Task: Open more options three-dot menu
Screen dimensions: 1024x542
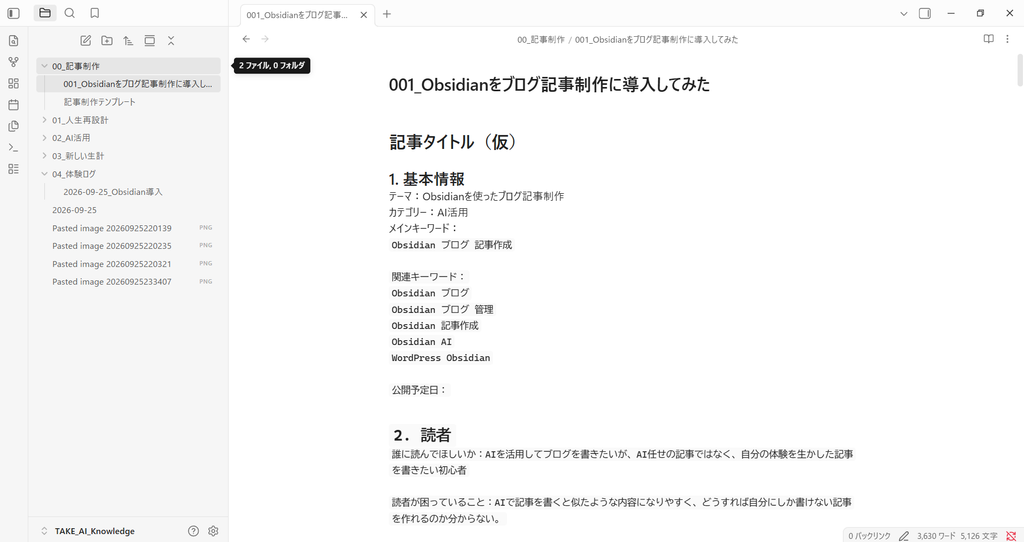Action: coord(1007,39)
